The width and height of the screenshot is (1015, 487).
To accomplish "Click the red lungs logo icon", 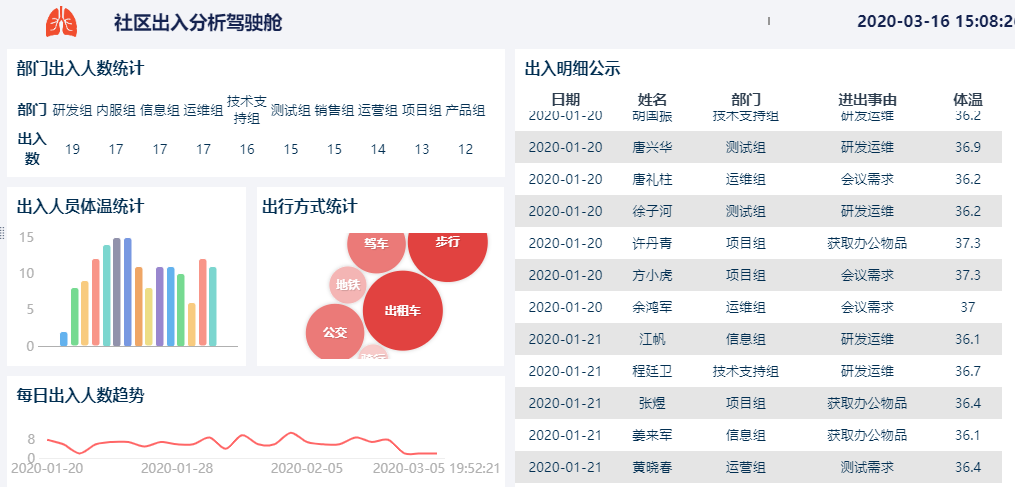I will 61,21.
